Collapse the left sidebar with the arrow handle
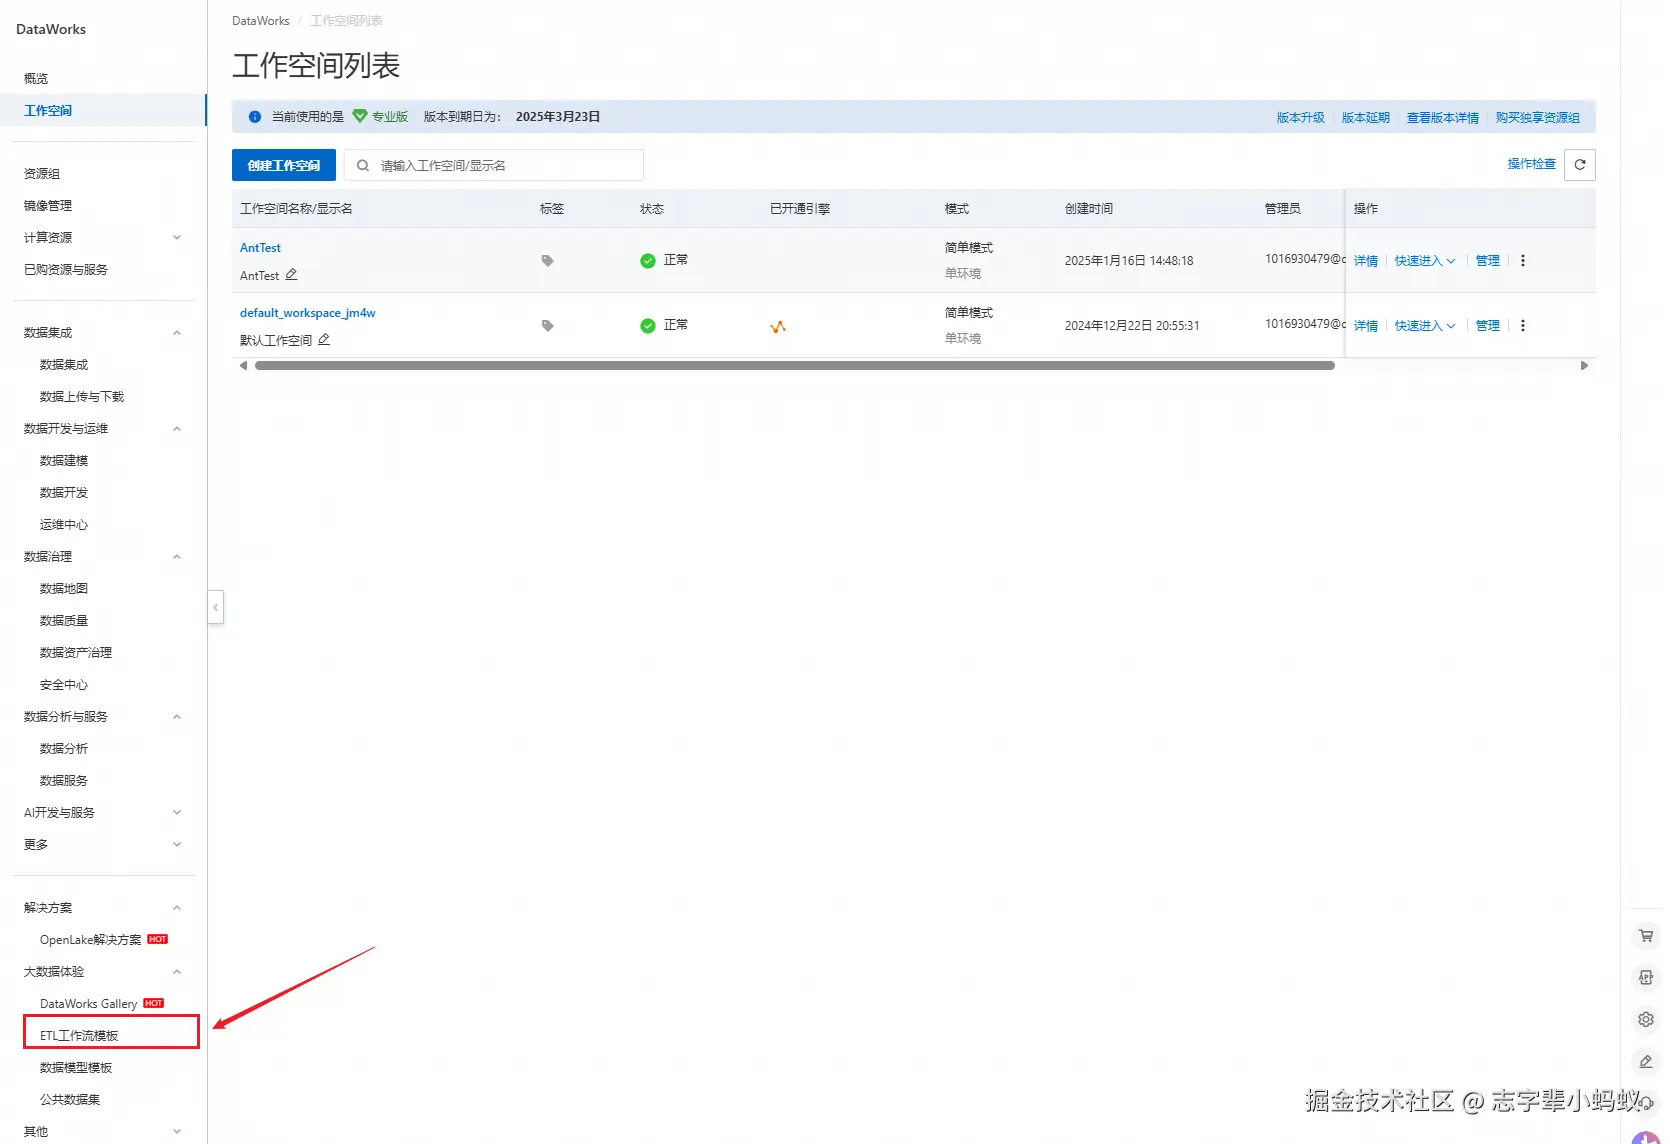 [215, 607]
